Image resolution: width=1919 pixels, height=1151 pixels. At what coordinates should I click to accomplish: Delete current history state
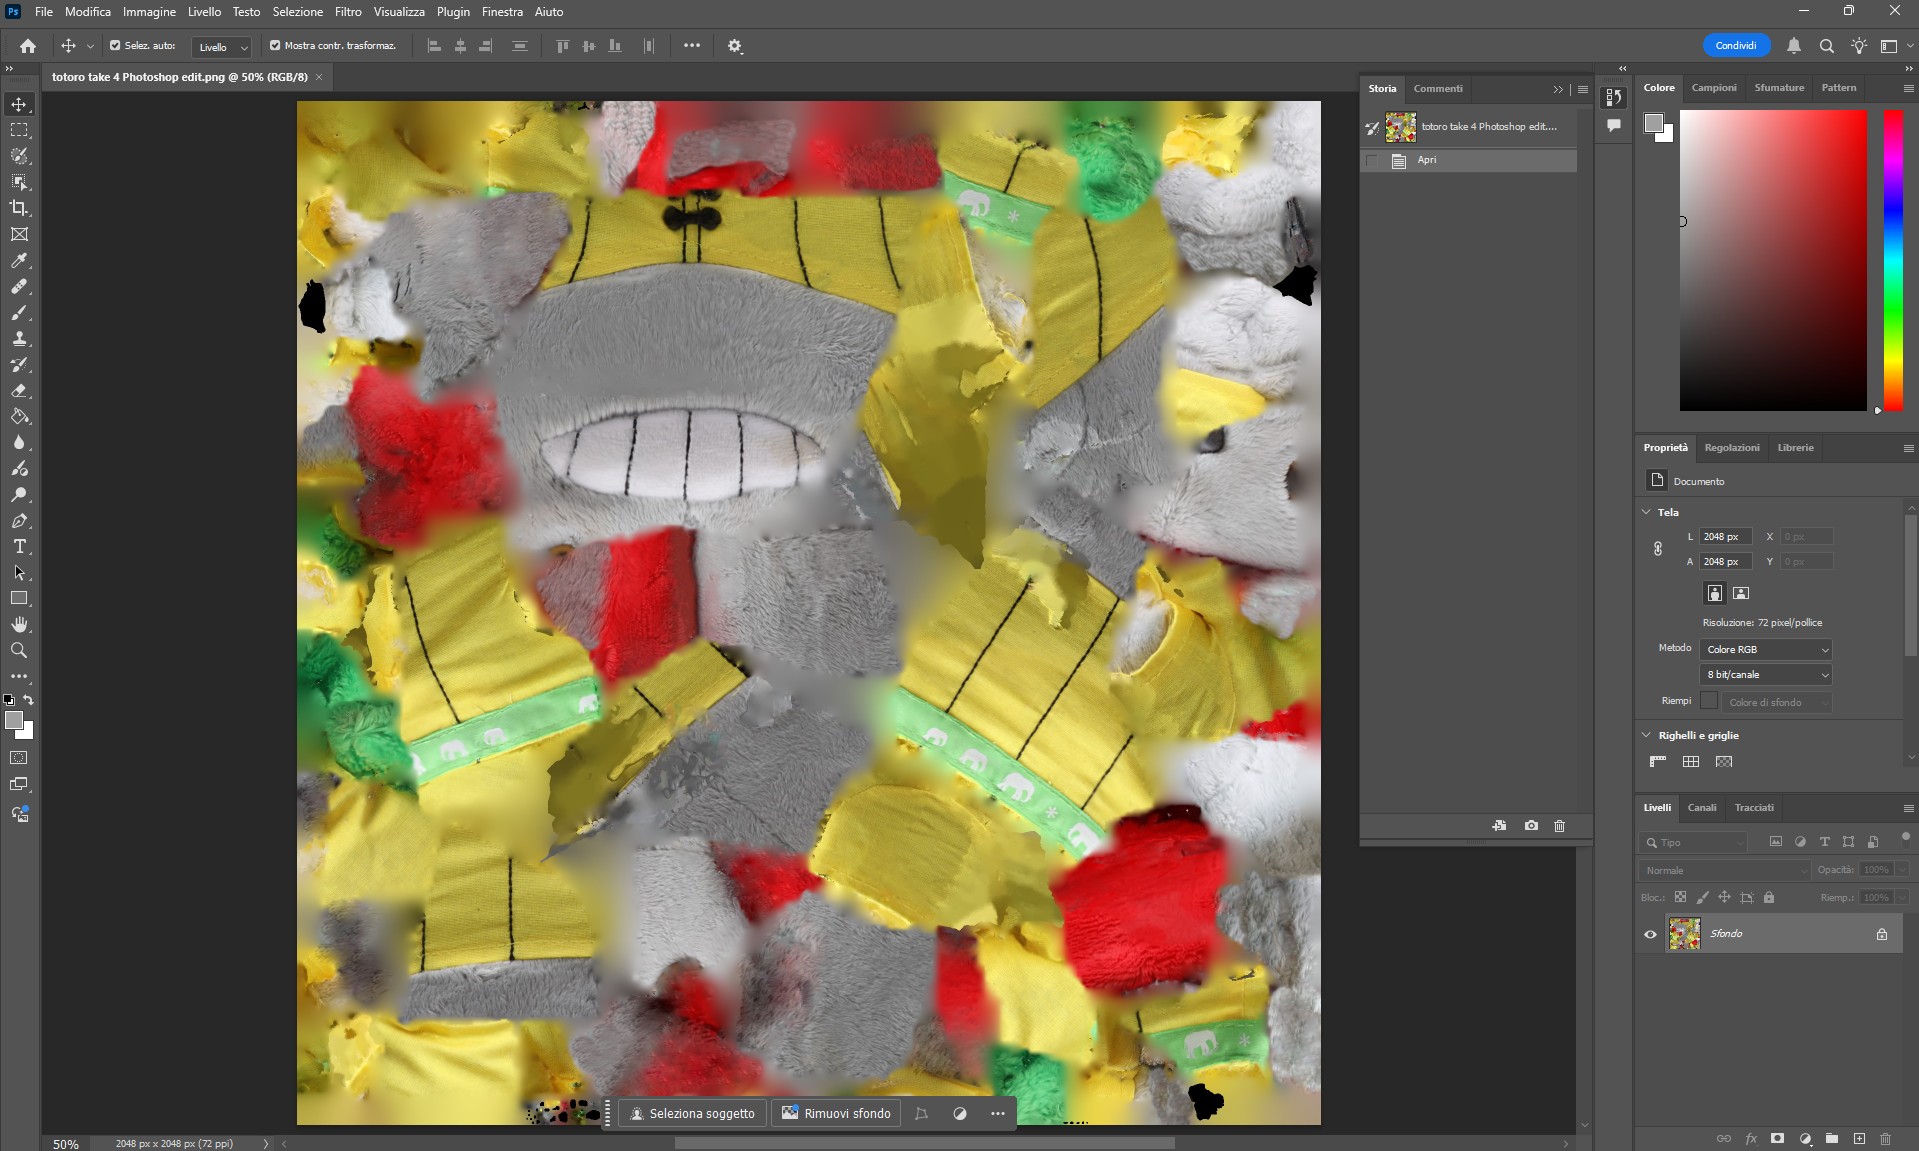(x=1559, y=825)
